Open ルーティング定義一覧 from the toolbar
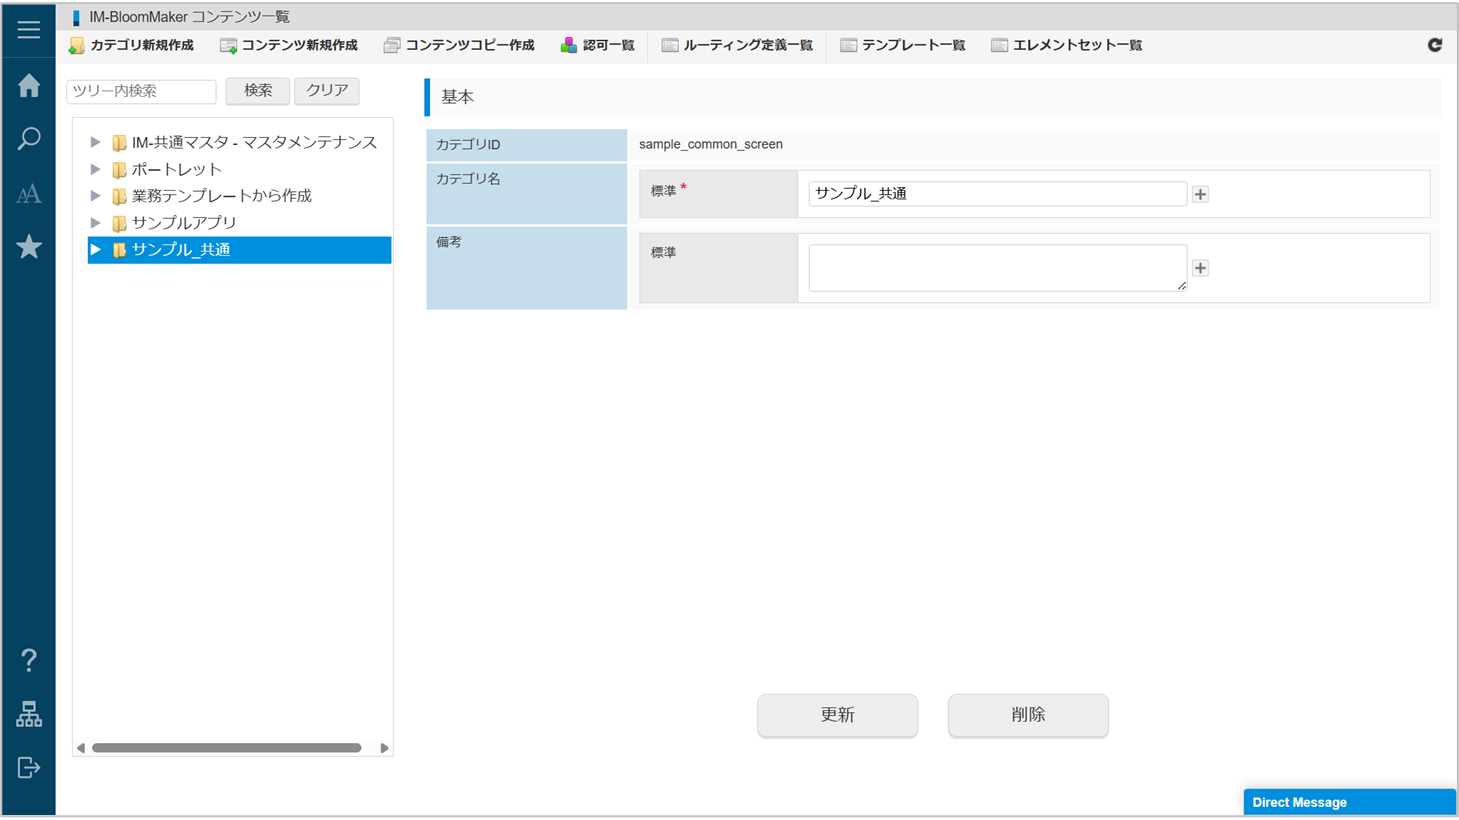This screenshot has width=1459, height=820. (737, 45)
